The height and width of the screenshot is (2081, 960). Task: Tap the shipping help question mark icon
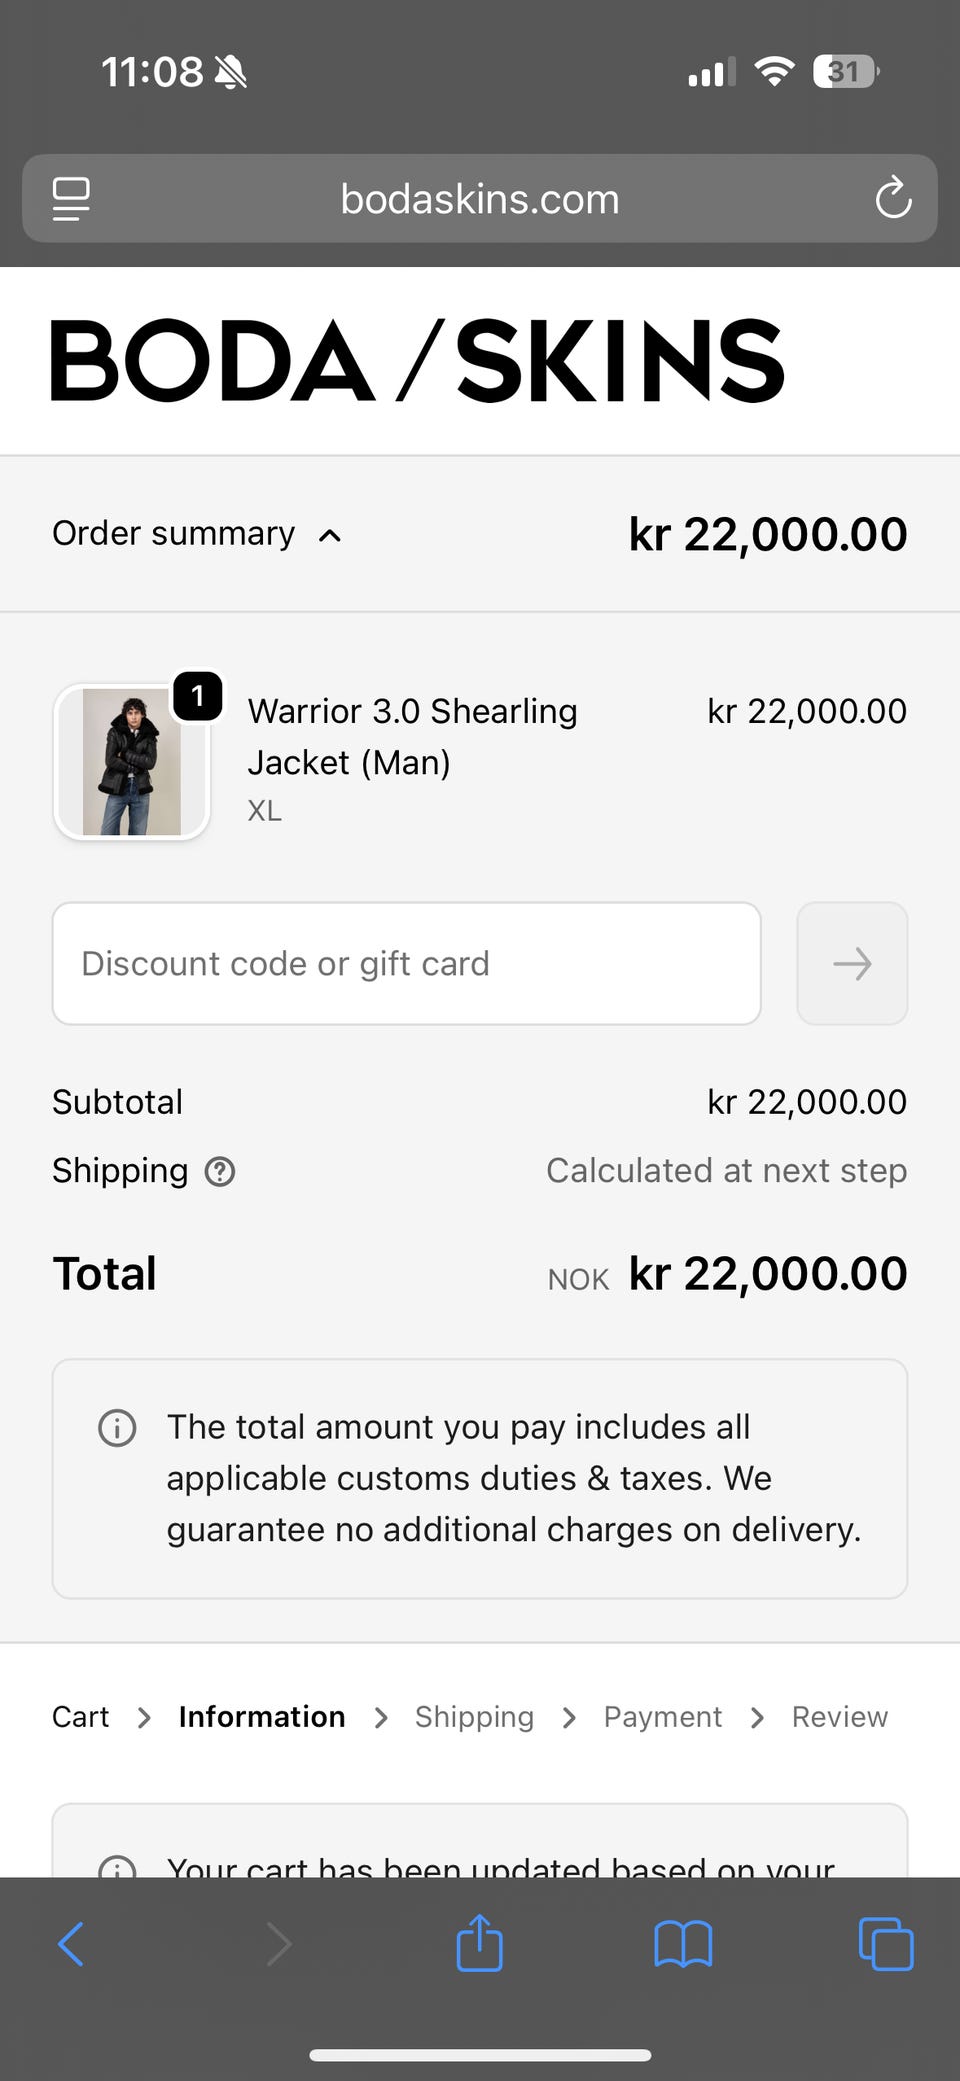click(x=220, y=1171)
